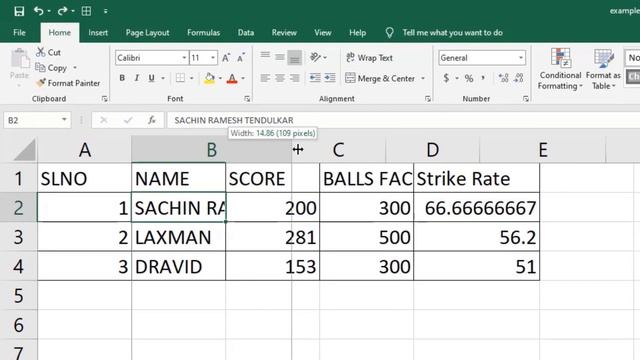Image resolution: width=640 pixels, height=360 pixels.
Task: Toggle underline formatting
Action: 151,78
